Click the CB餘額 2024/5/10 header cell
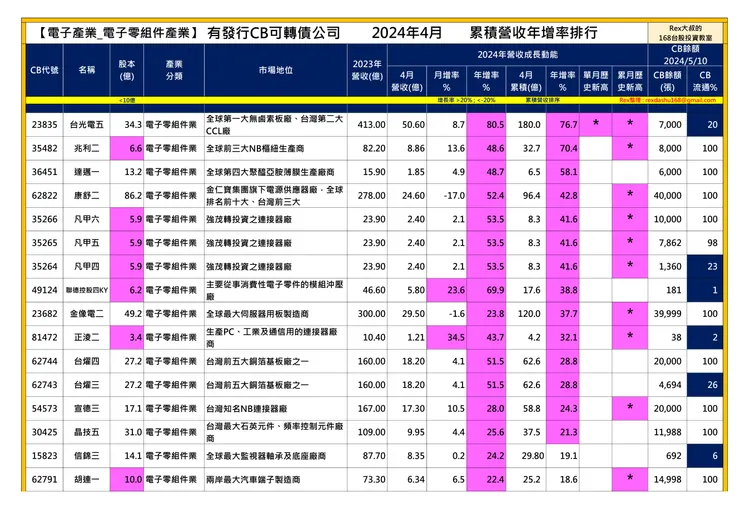Image resolution: width=740 pixels, height=523 pixels. [x=685, y=55]
